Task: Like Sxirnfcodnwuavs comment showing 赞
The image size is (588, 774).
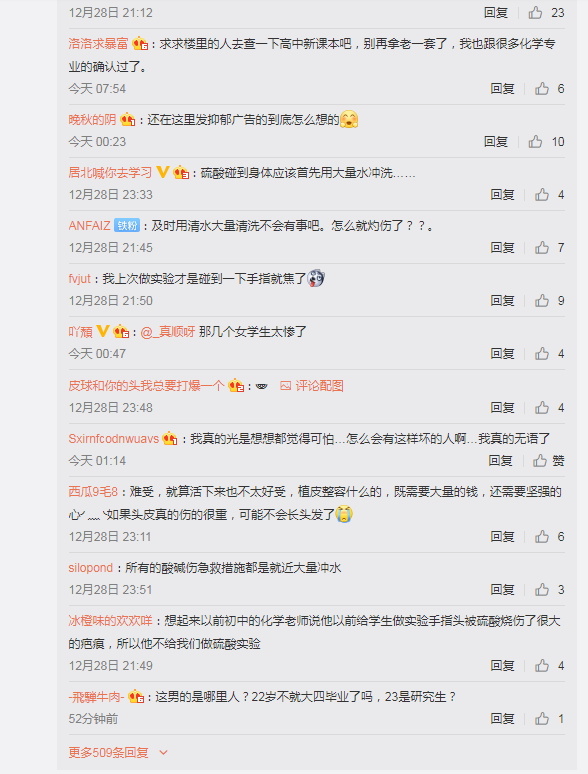Action: pyautogui.click(x=540, y=461)
